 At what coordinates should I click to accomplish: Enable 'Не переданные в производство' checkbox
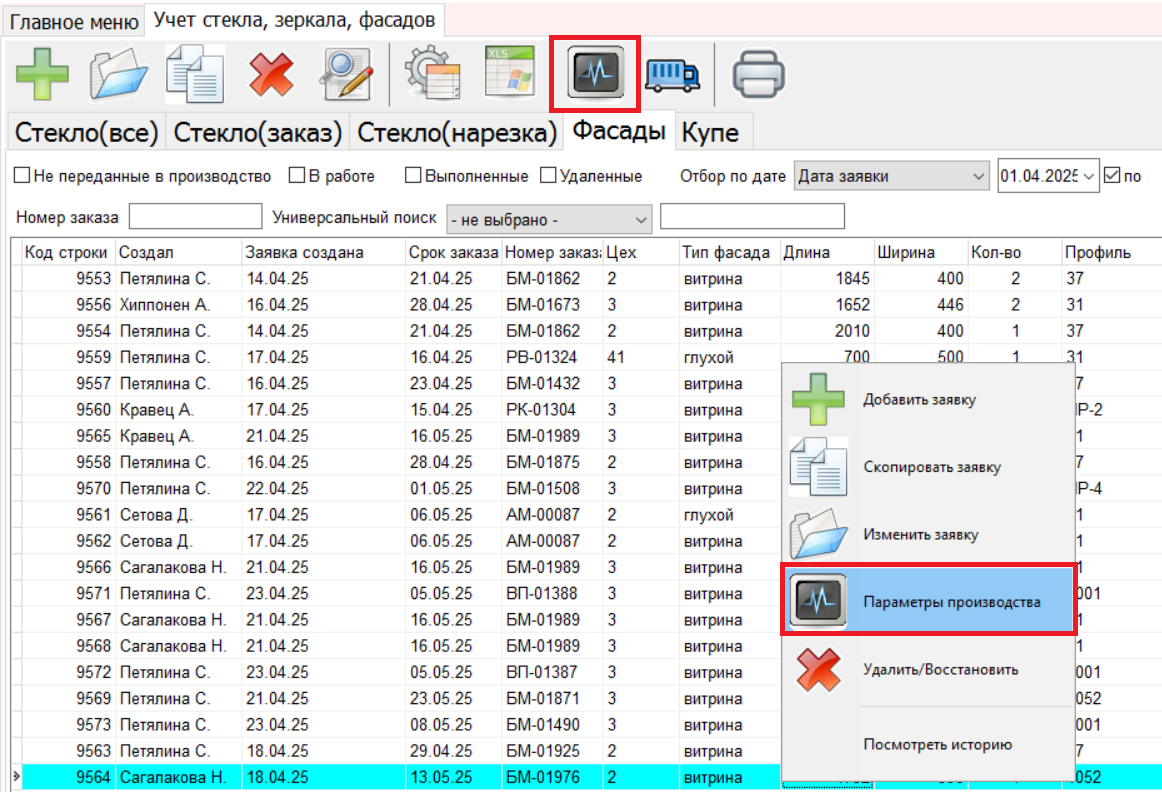[x=21, y=176]
